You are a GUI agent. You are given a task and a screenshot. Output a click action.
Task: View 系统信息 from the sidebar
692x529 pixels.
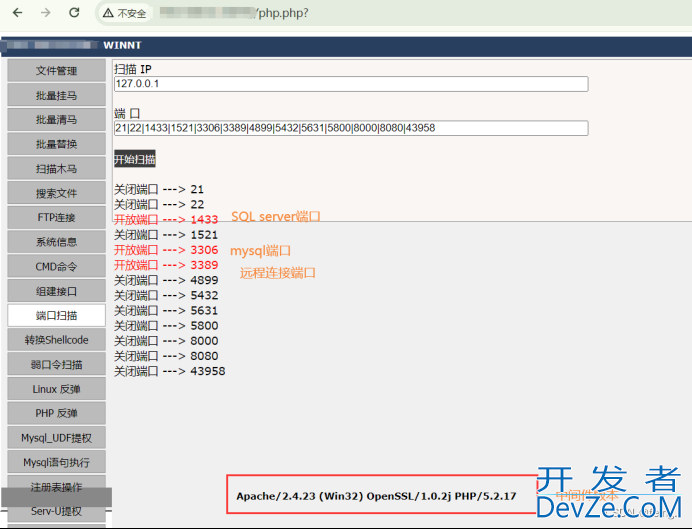click(56, 242)
